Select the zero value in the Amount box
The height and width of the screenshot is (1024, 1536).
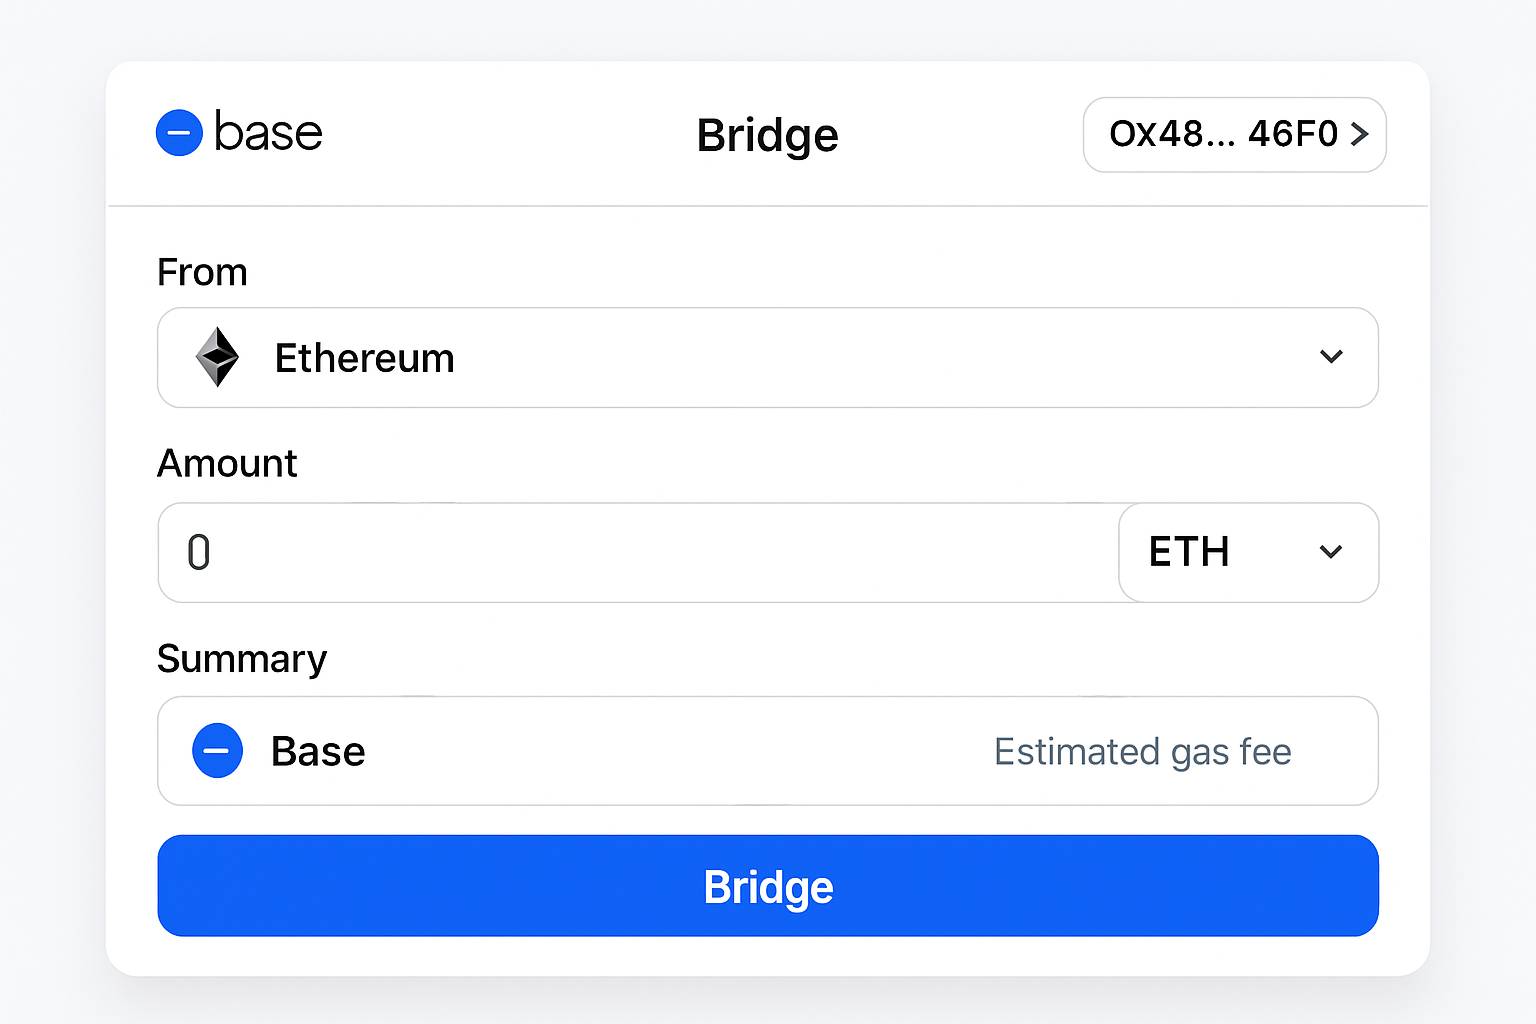198,552
